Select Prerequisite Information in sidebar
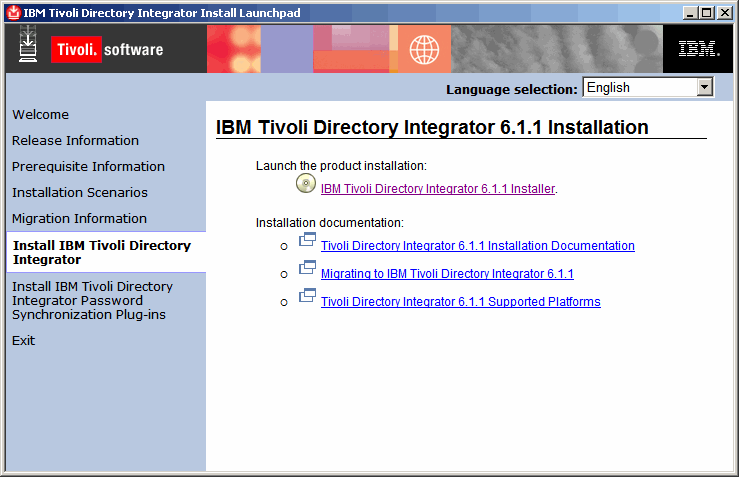 coord(88,167)
